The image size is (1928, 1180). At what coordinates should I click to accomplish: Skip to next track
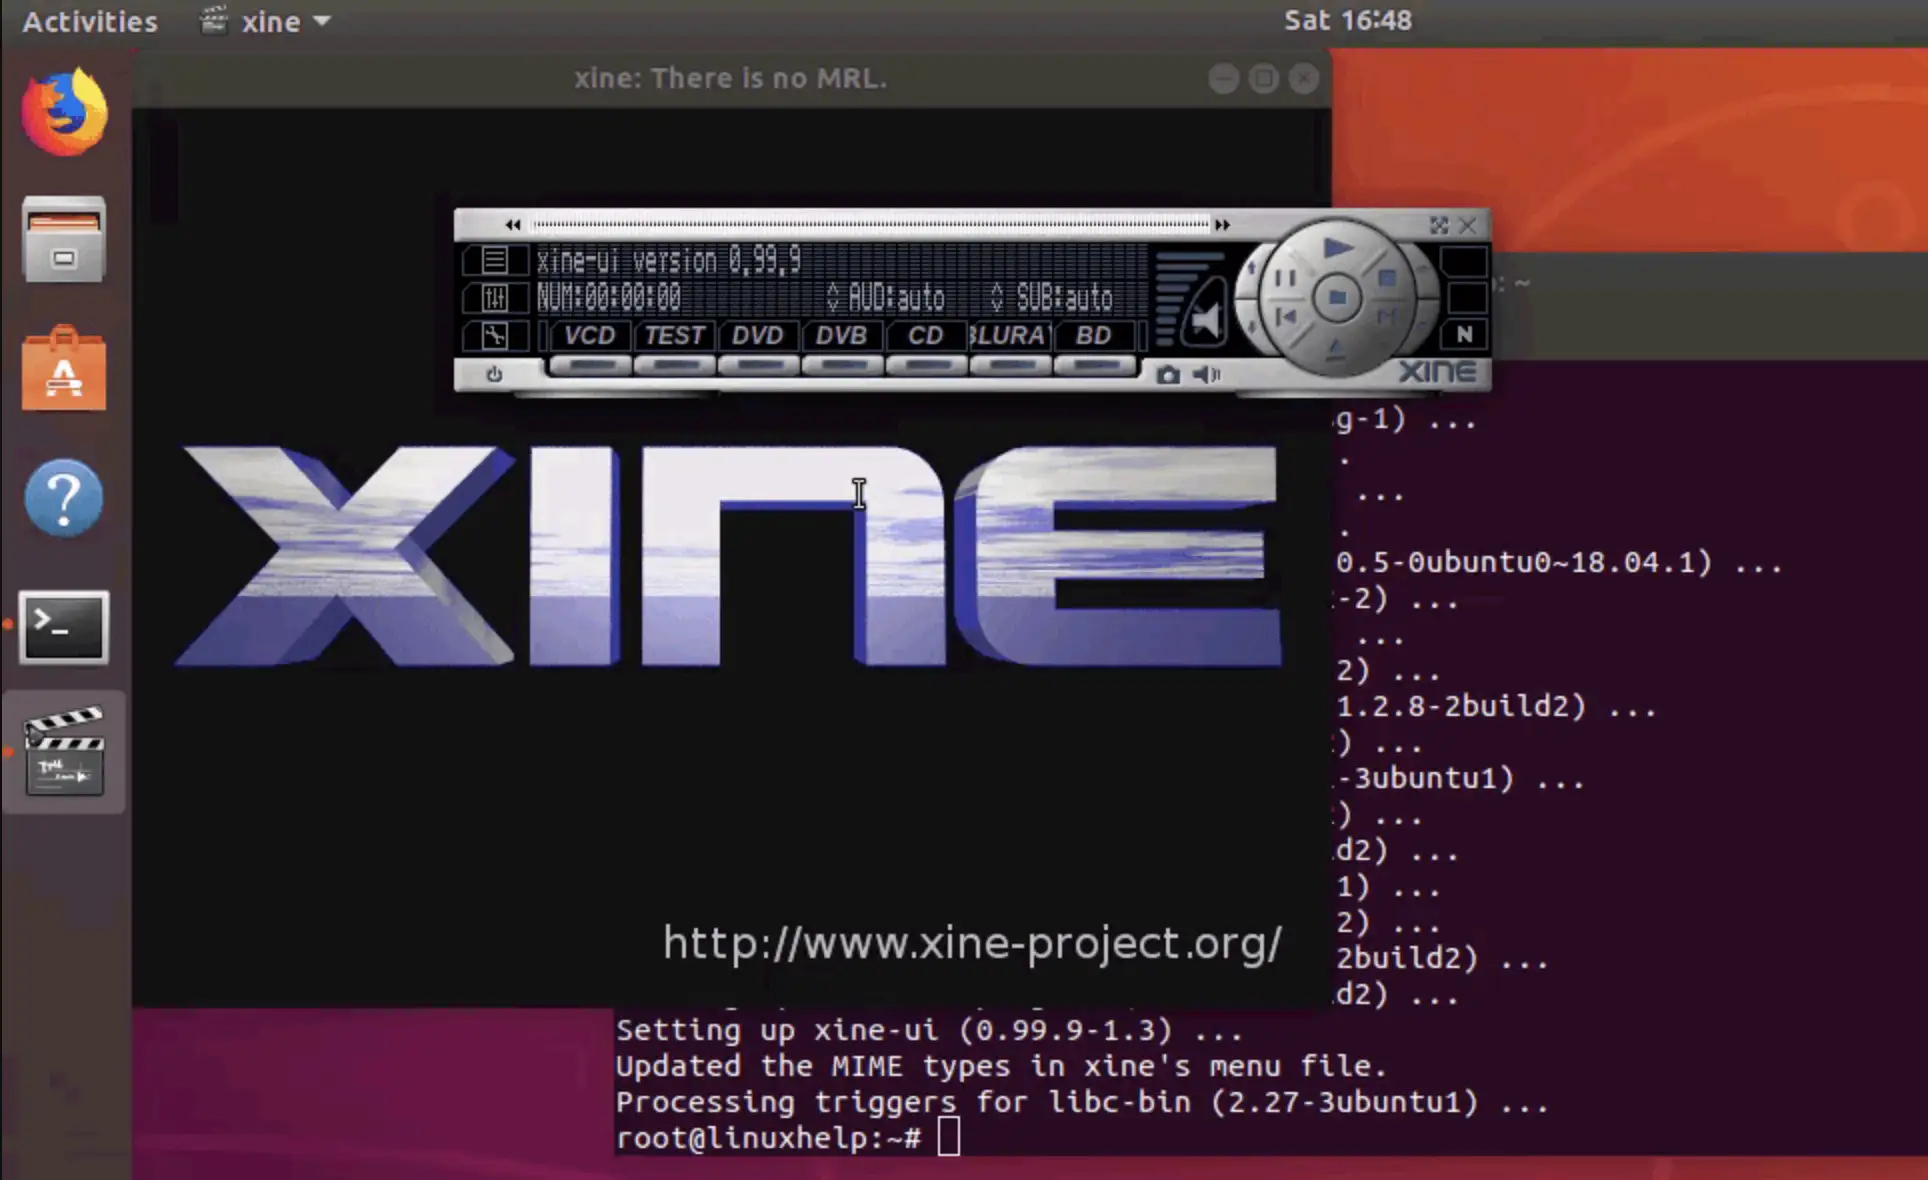pos(1387,317)
